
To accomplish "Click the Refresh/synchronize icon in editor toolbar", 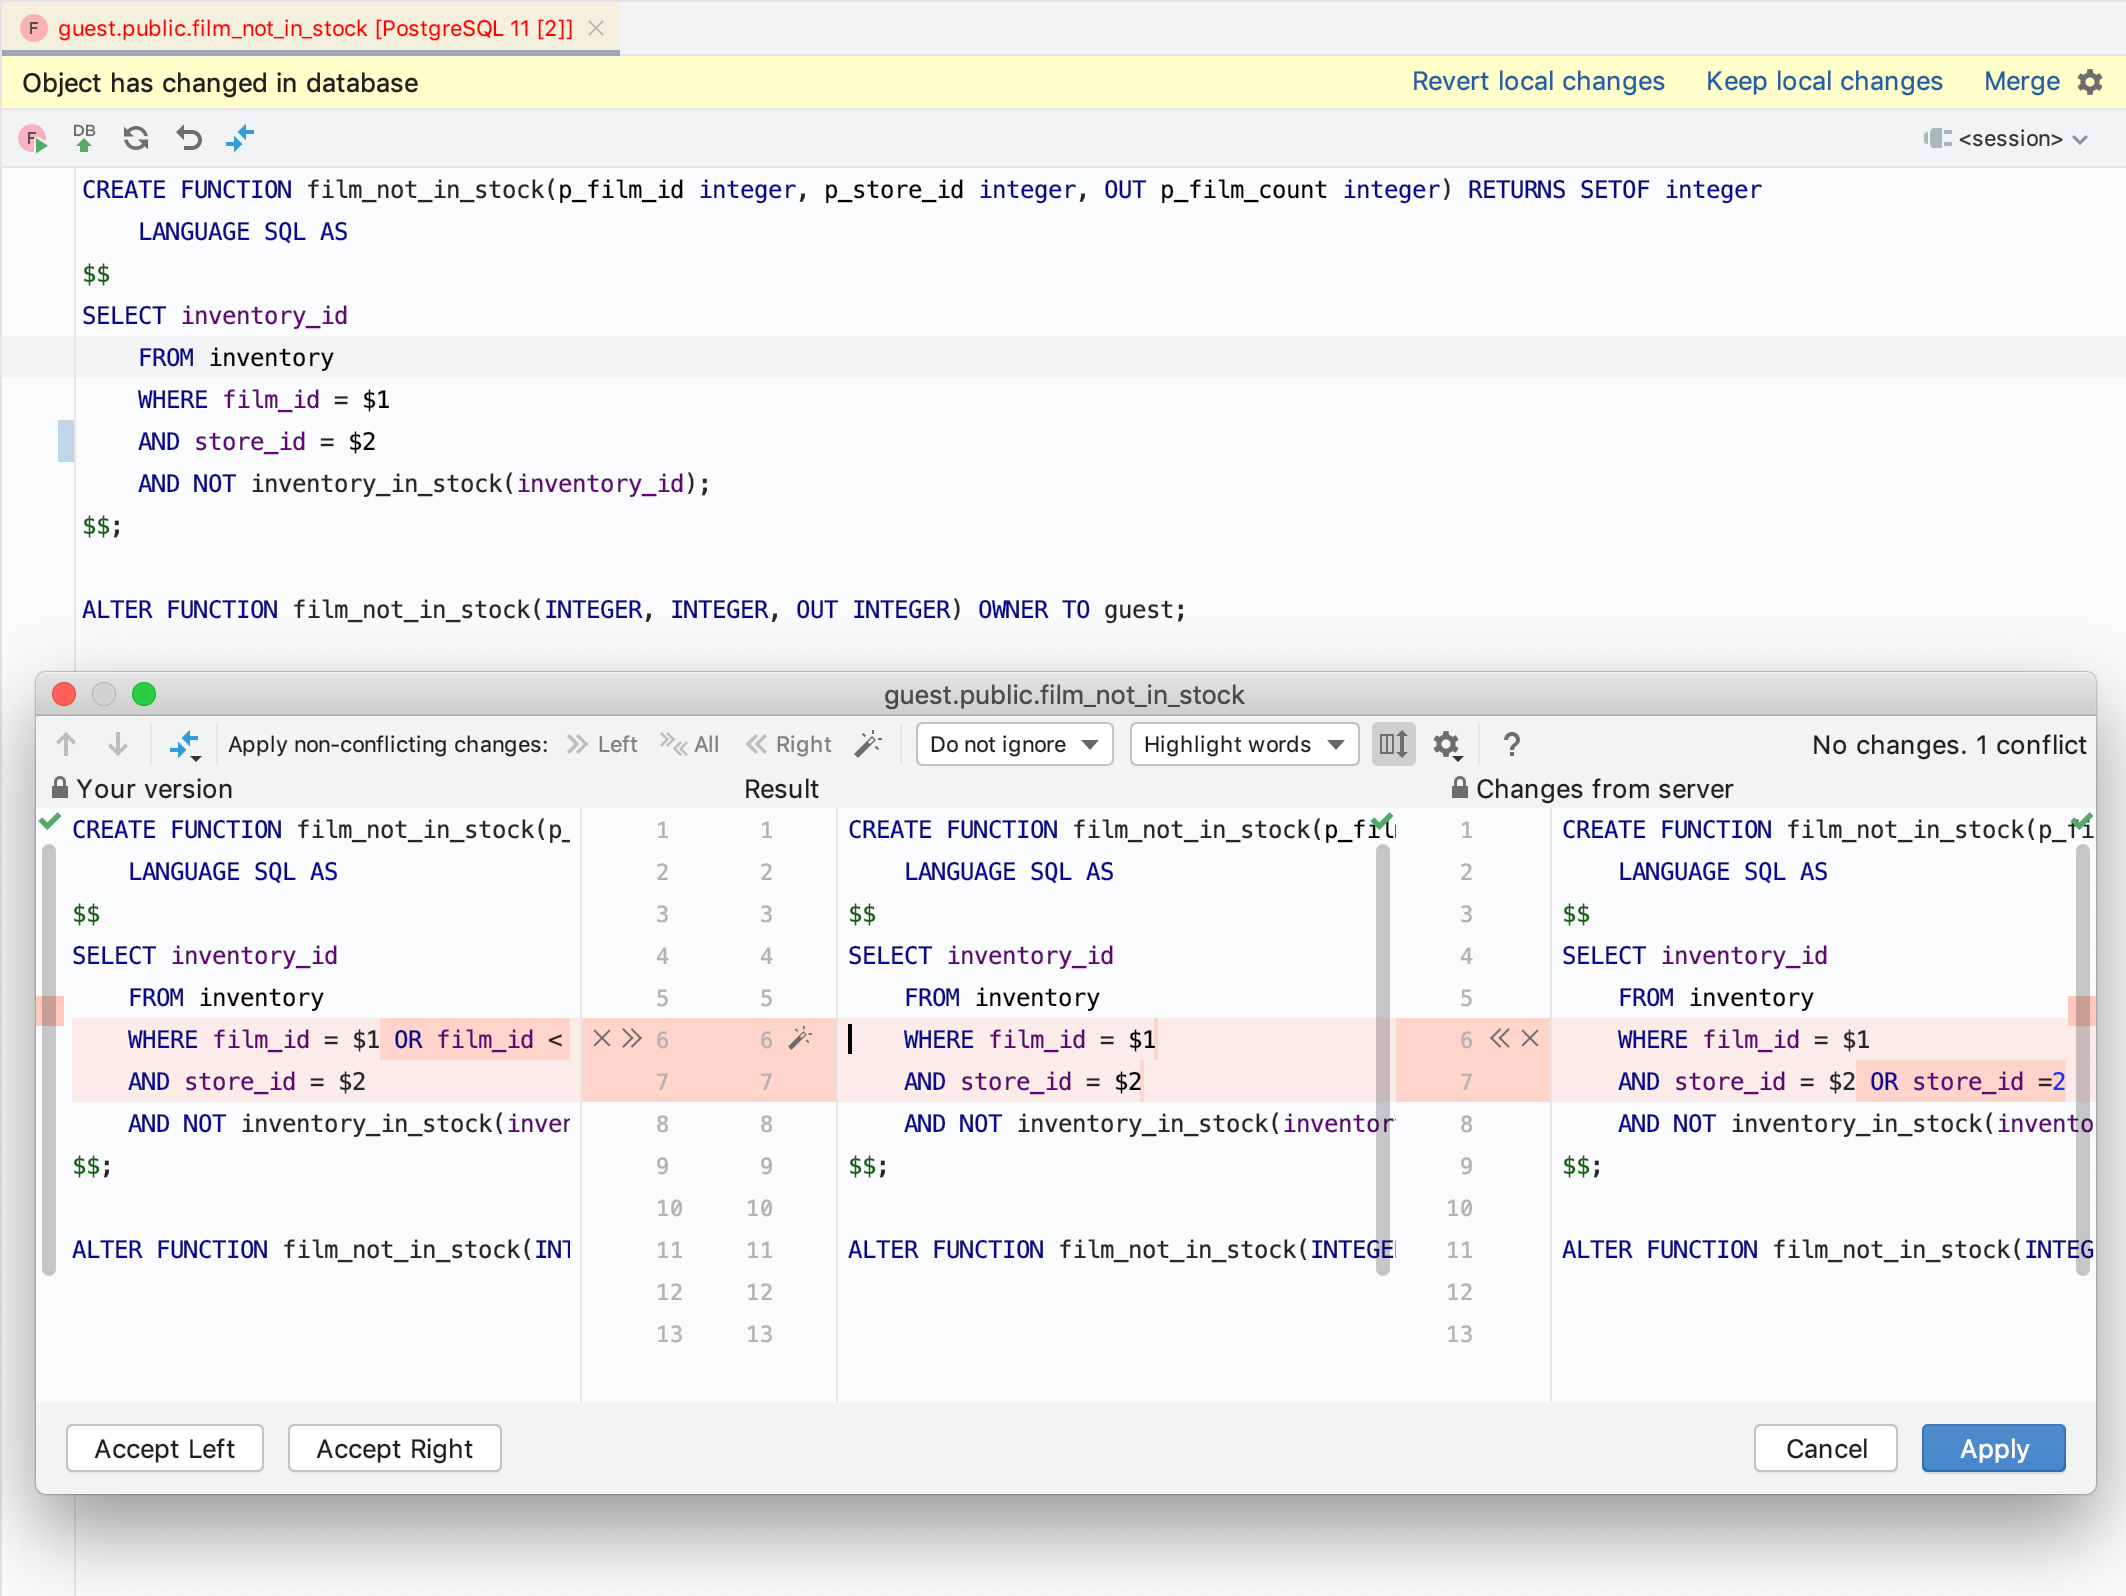I will click(x=136, y=138).
